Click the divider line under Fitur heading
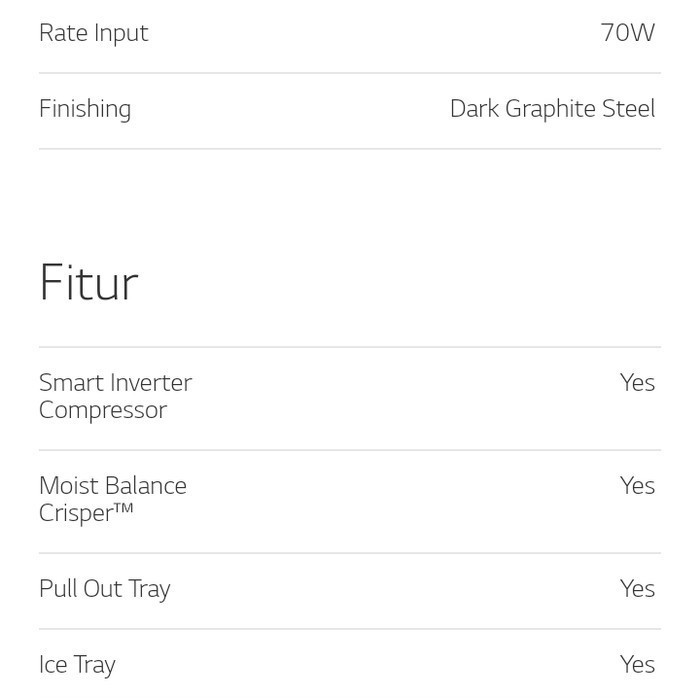 (350, 347)
